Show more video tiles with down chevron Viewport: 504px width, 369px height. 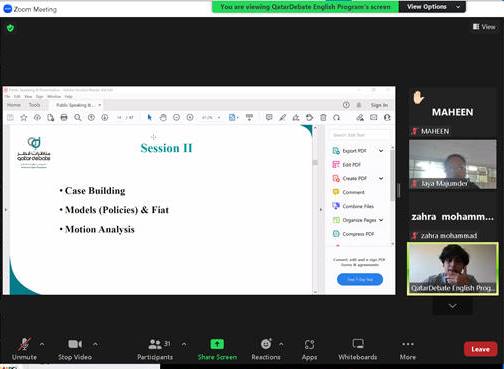tap(452, 306)
